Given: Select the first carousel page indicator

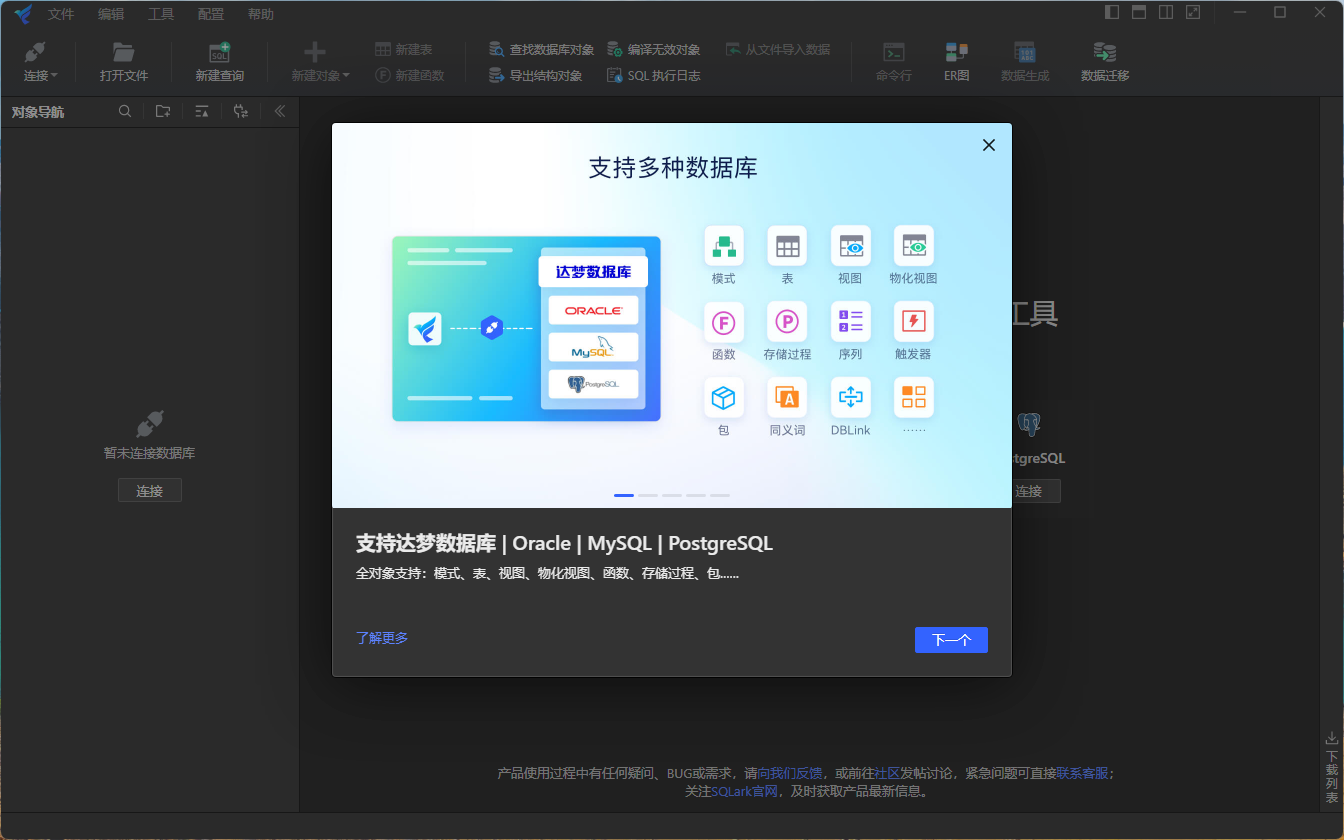Looking at the screenshot, I should pyautogui.click(x=624, y=495).
